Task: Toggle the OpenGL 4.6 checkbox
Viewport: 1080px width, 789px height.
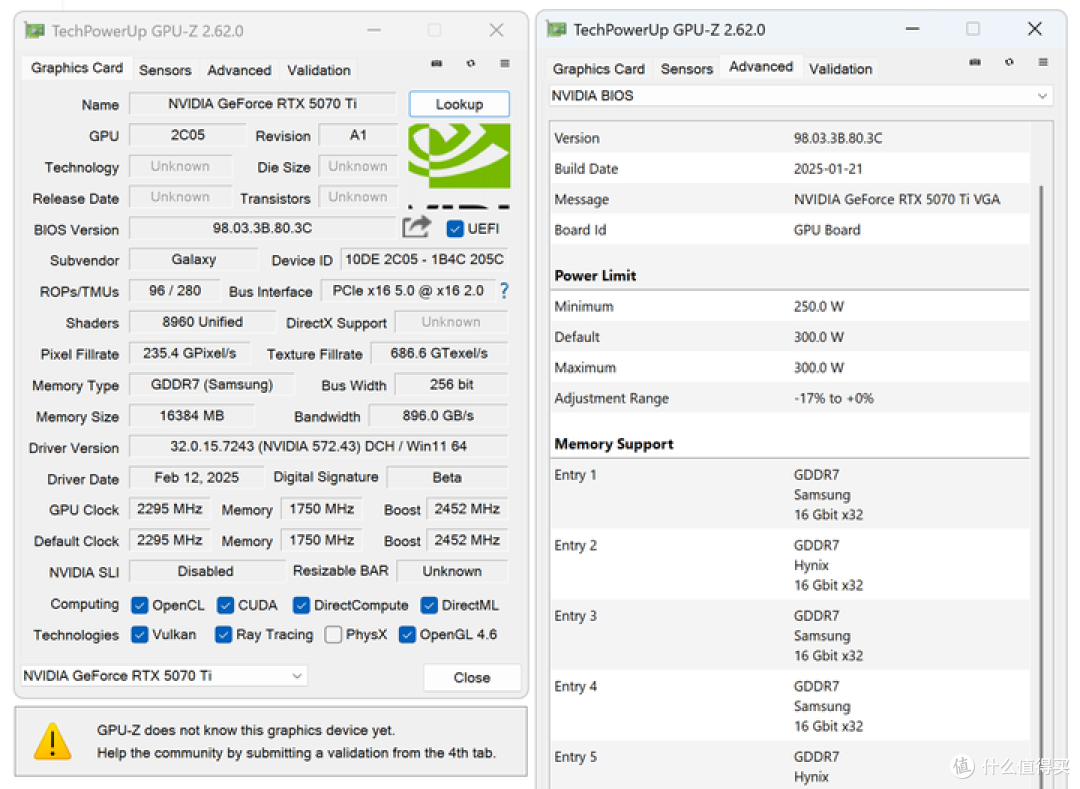Action: (x=407, y=634)
